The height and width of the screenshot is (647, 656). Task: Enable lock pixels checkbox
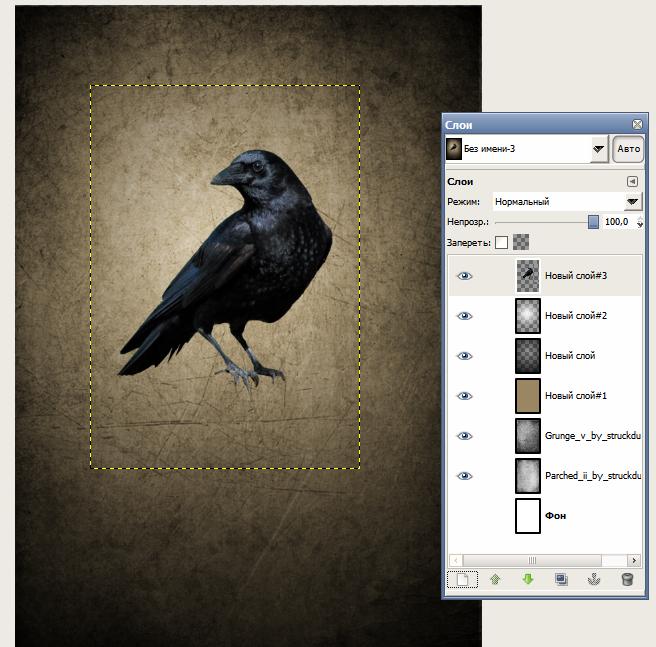(x=501, y=242)
